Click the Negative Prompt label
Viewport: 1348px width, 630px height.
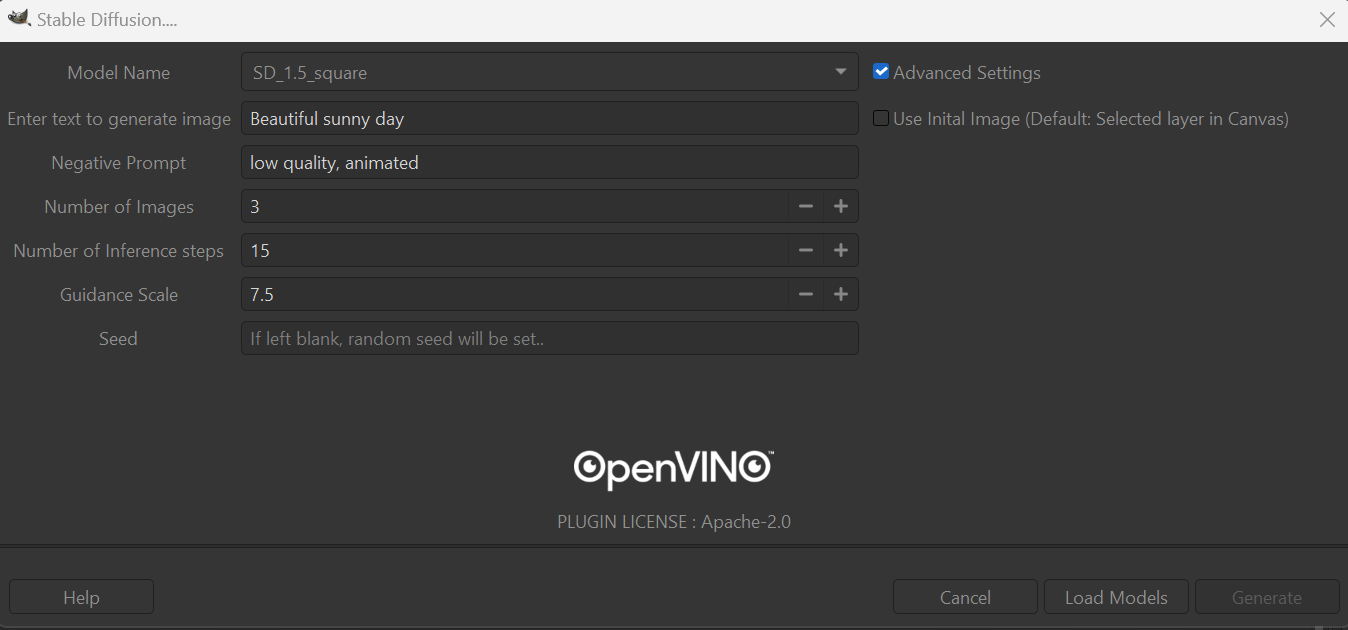click(x=119, y=163)
